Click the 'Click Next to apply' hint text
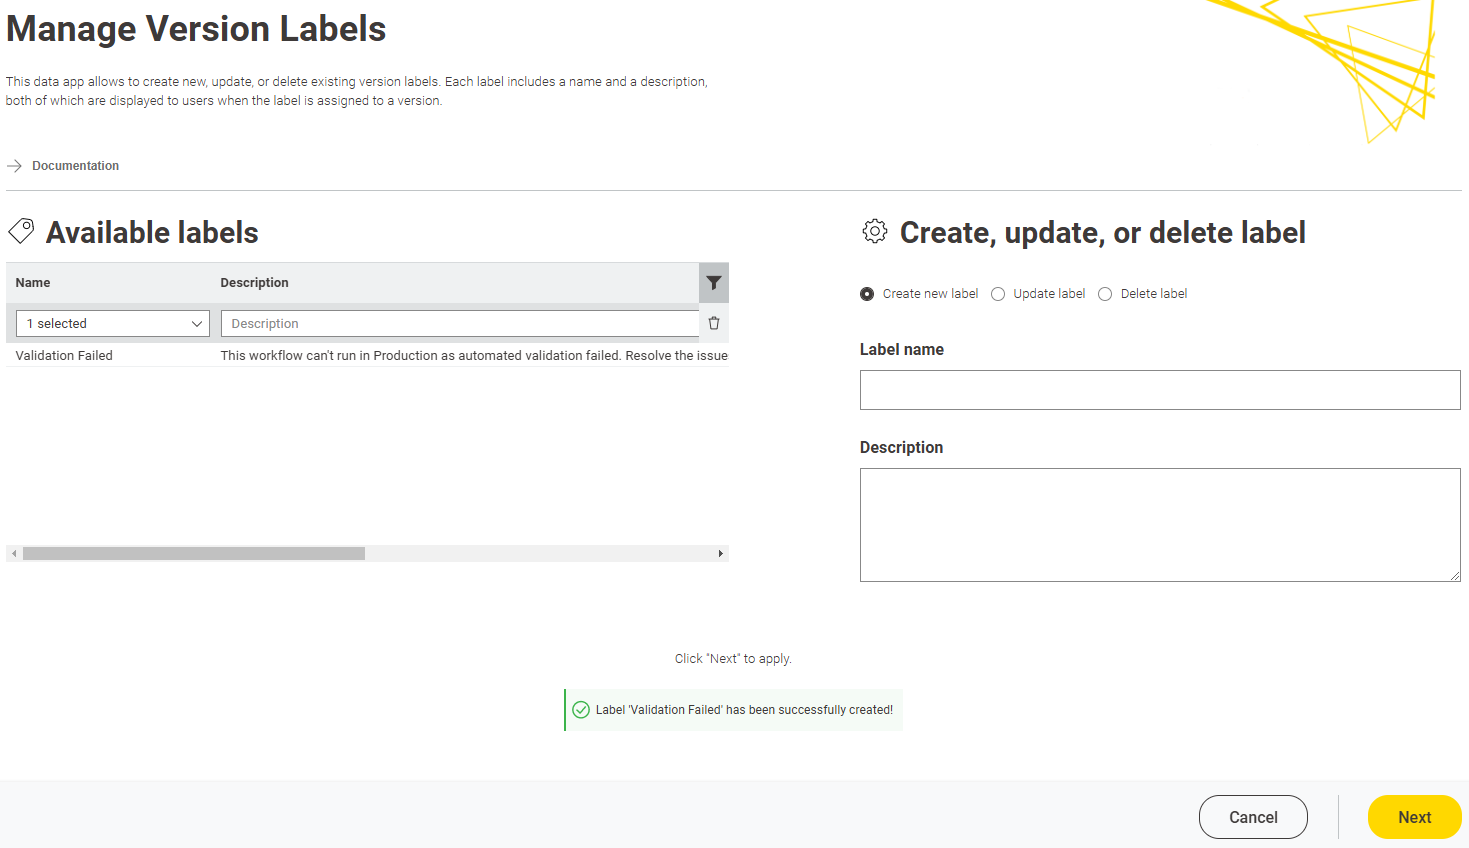1469x848 pixels. 733,659
